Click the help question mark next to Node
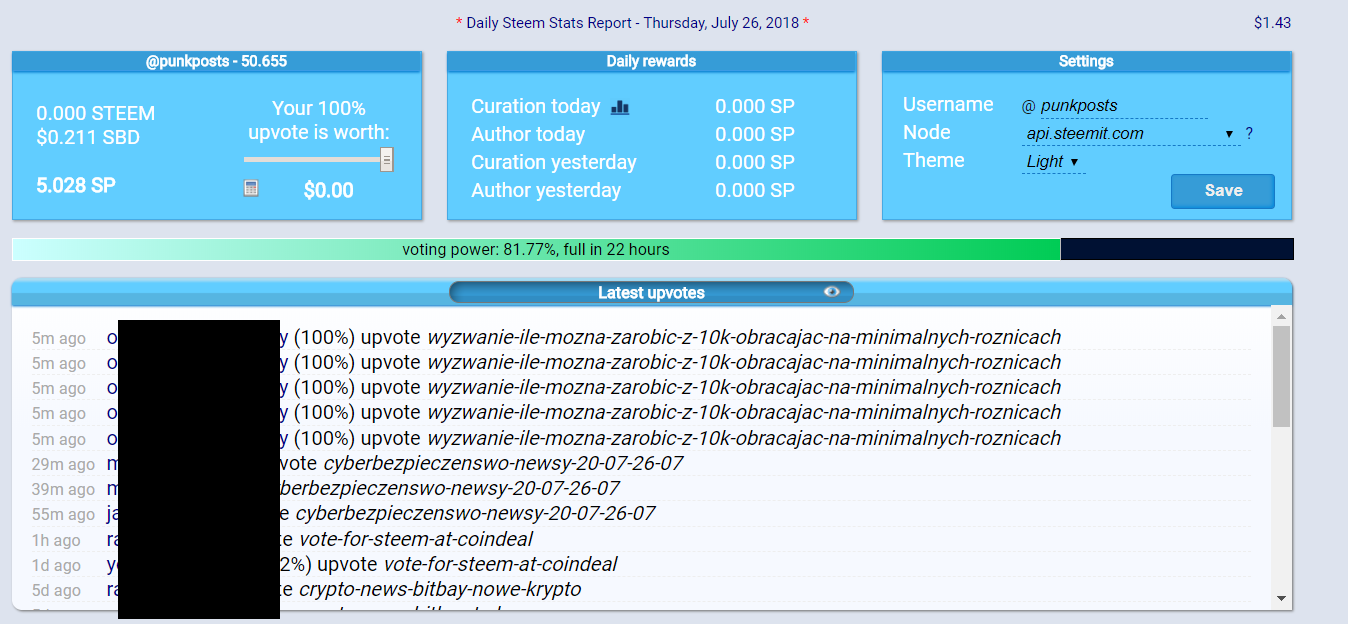The height and width of the screenshot is (624, 1348). pyautogui.click(x=1249, y=133)
